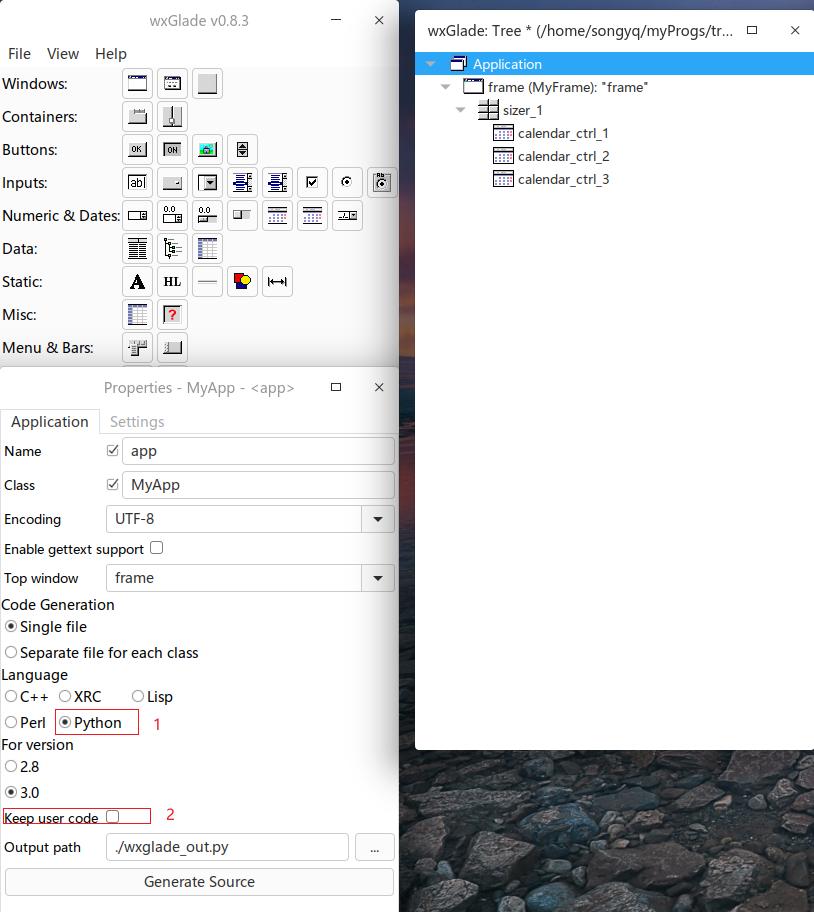
Task: Add a Check Box input widget
Action: click(312, 183)
